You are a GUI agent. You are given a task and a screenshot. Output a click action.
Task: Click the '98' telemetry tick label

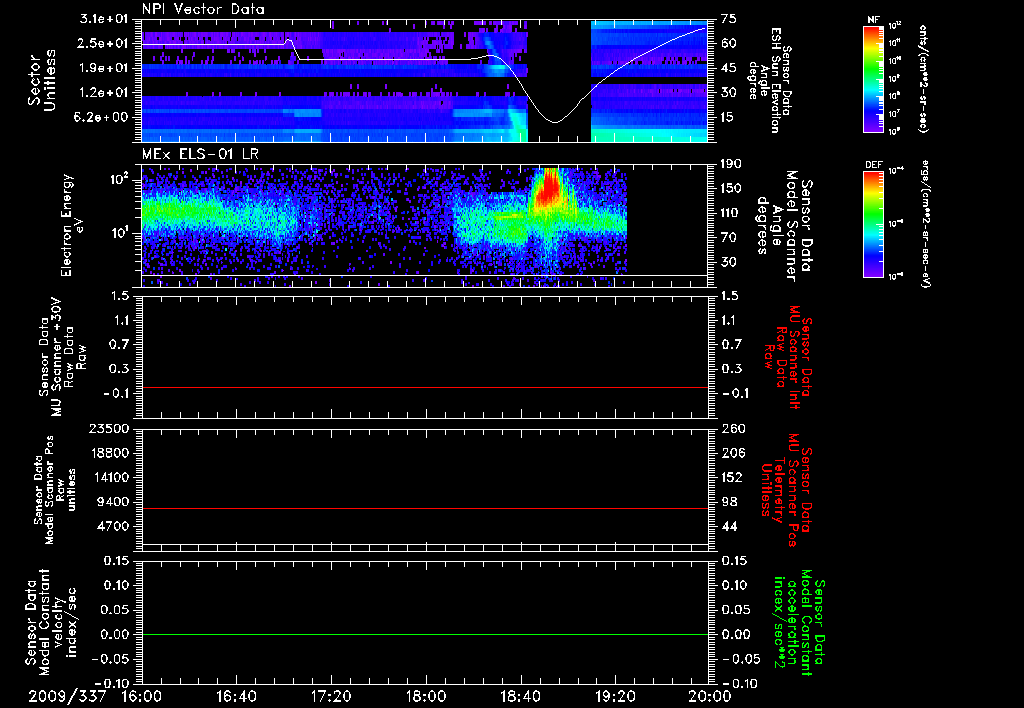click(x=729, y=502)
